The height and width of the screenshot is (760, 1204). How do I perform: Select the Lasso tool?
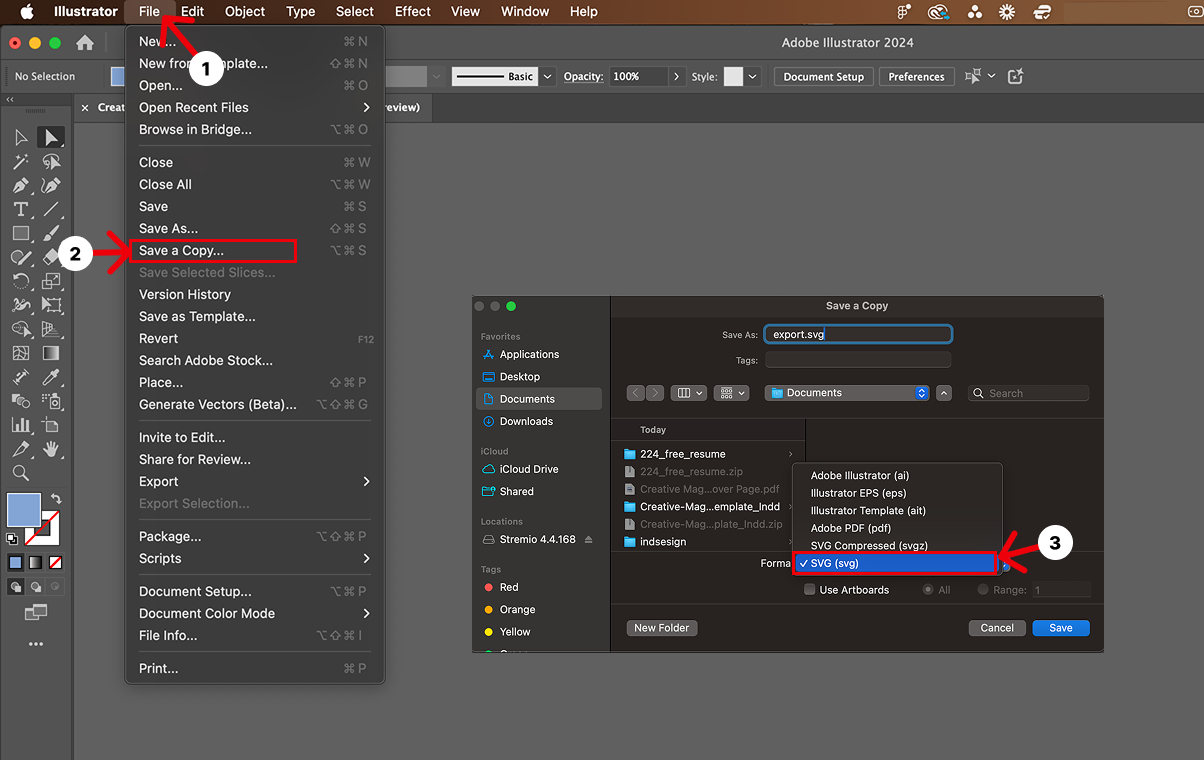click(x=51, y=161)
